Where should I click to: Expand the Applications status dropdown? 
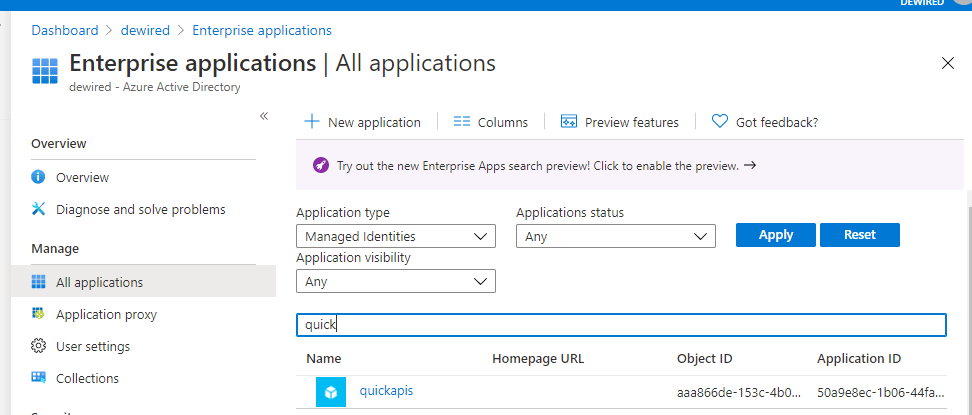point(616,237)
